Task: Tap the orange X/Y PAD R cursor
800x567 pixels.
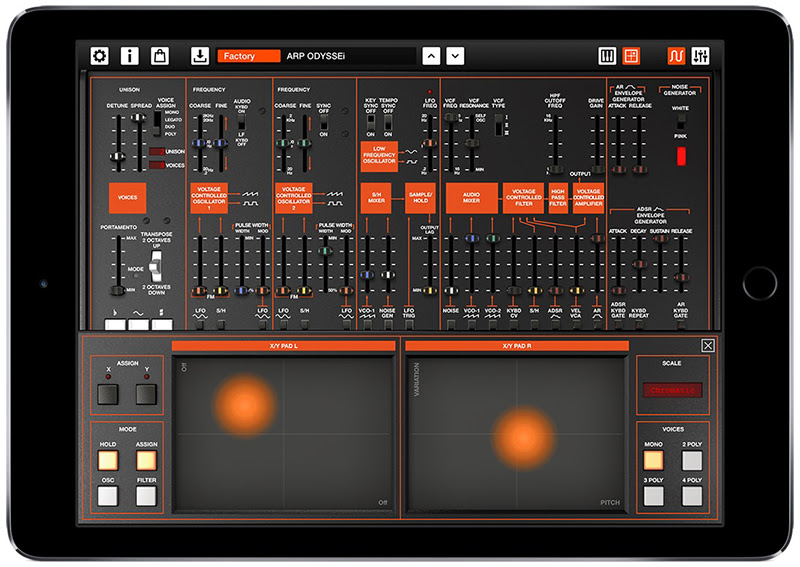Action: pyautogui.click(x=523, y=438)
